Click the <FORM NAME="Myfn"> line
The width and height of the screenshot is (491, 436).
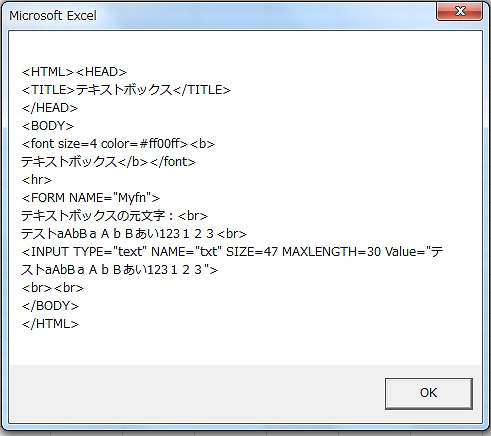click(91, 198)
